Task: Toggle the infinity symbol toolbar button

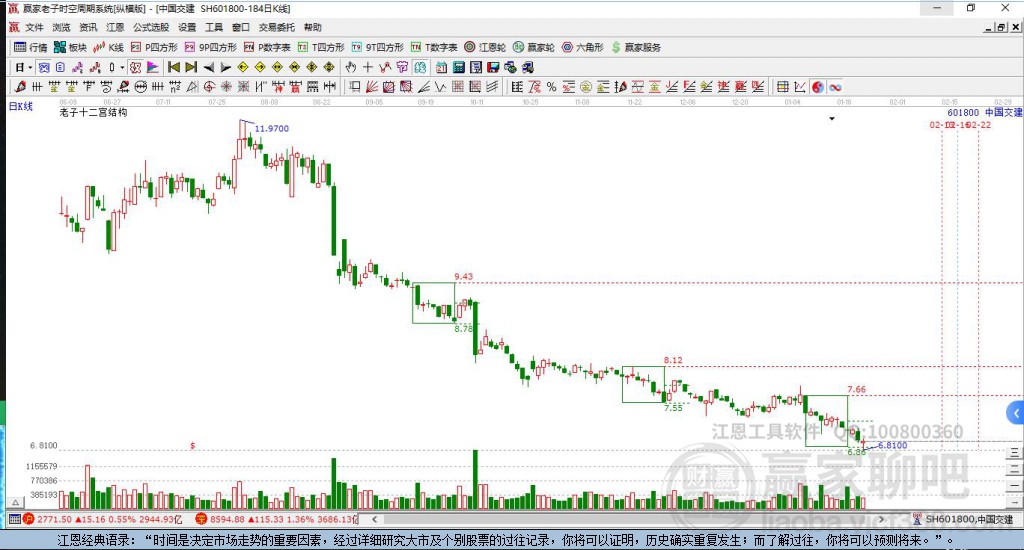Action: [x=834, y=87]
